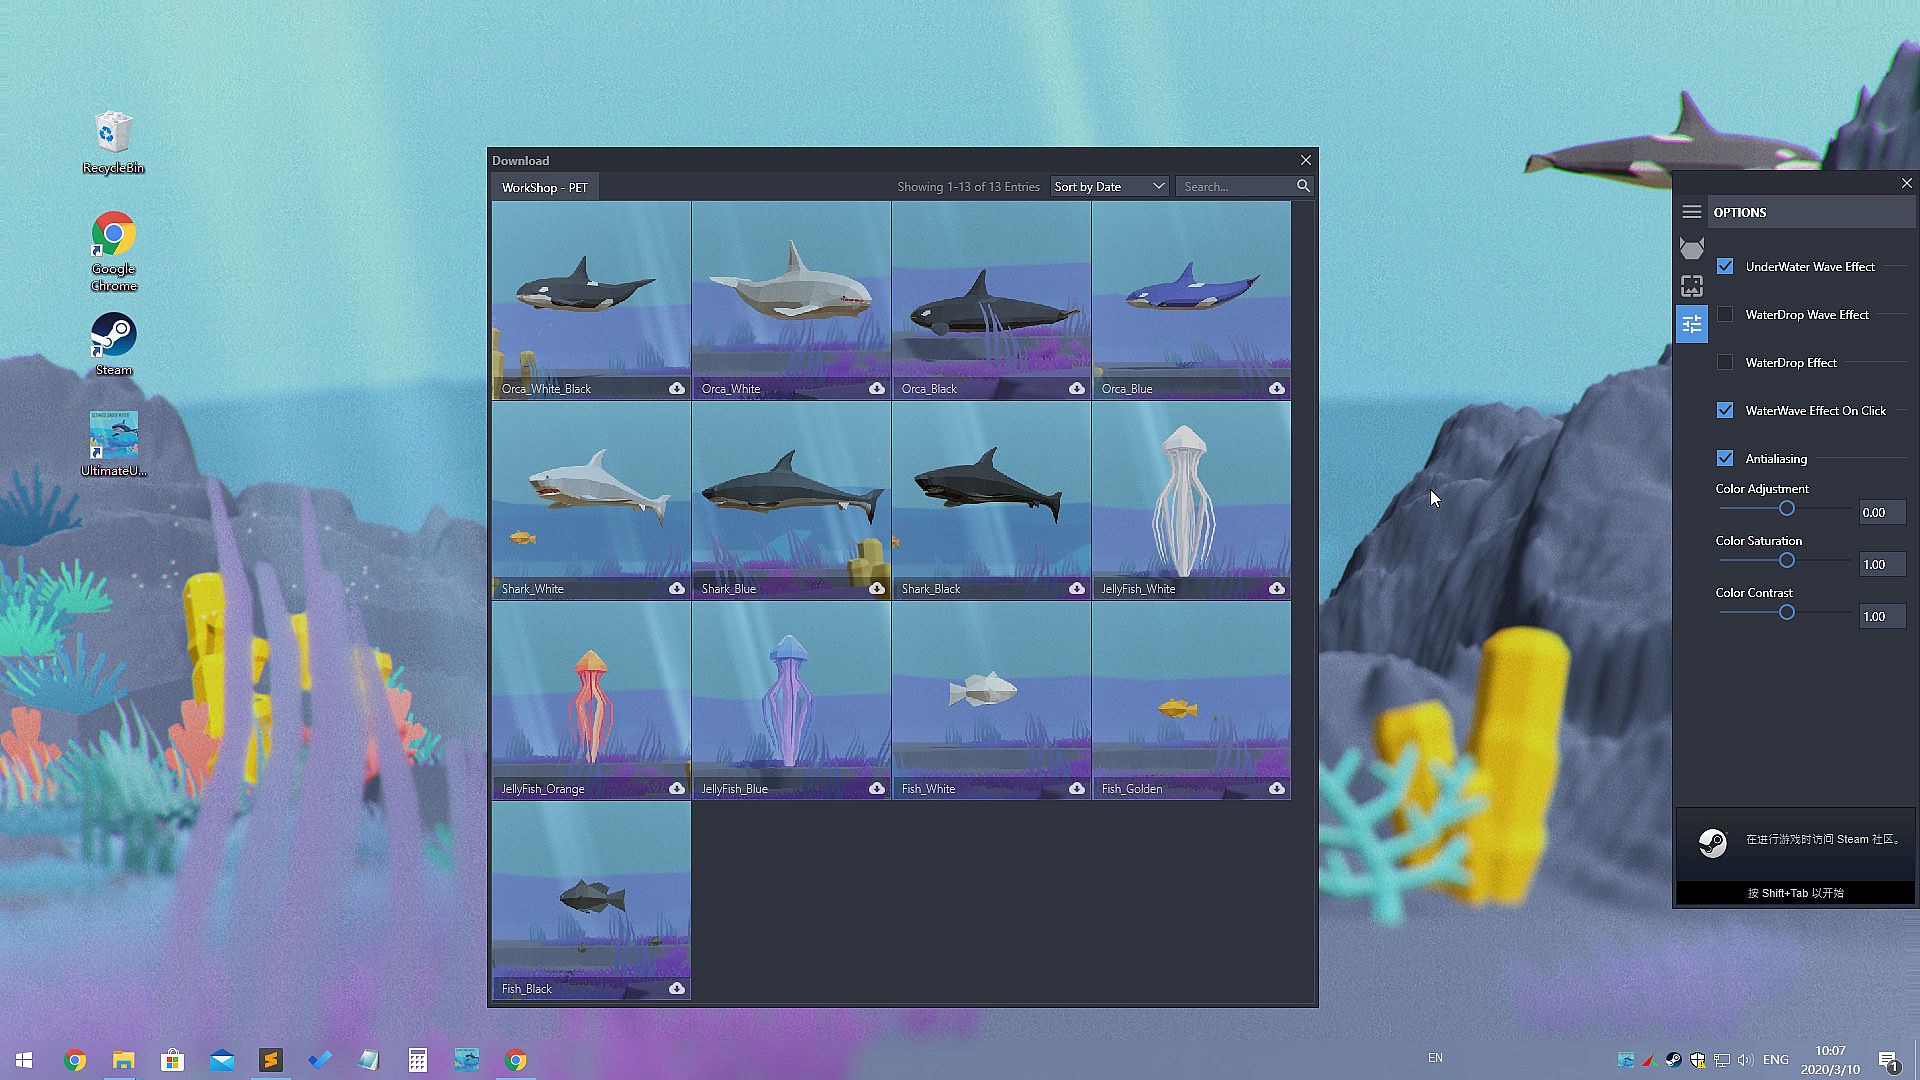Viewport: 1920px width, 1080px height.
Task: Click the Color Contrast value field
Action: [1881, 616]
